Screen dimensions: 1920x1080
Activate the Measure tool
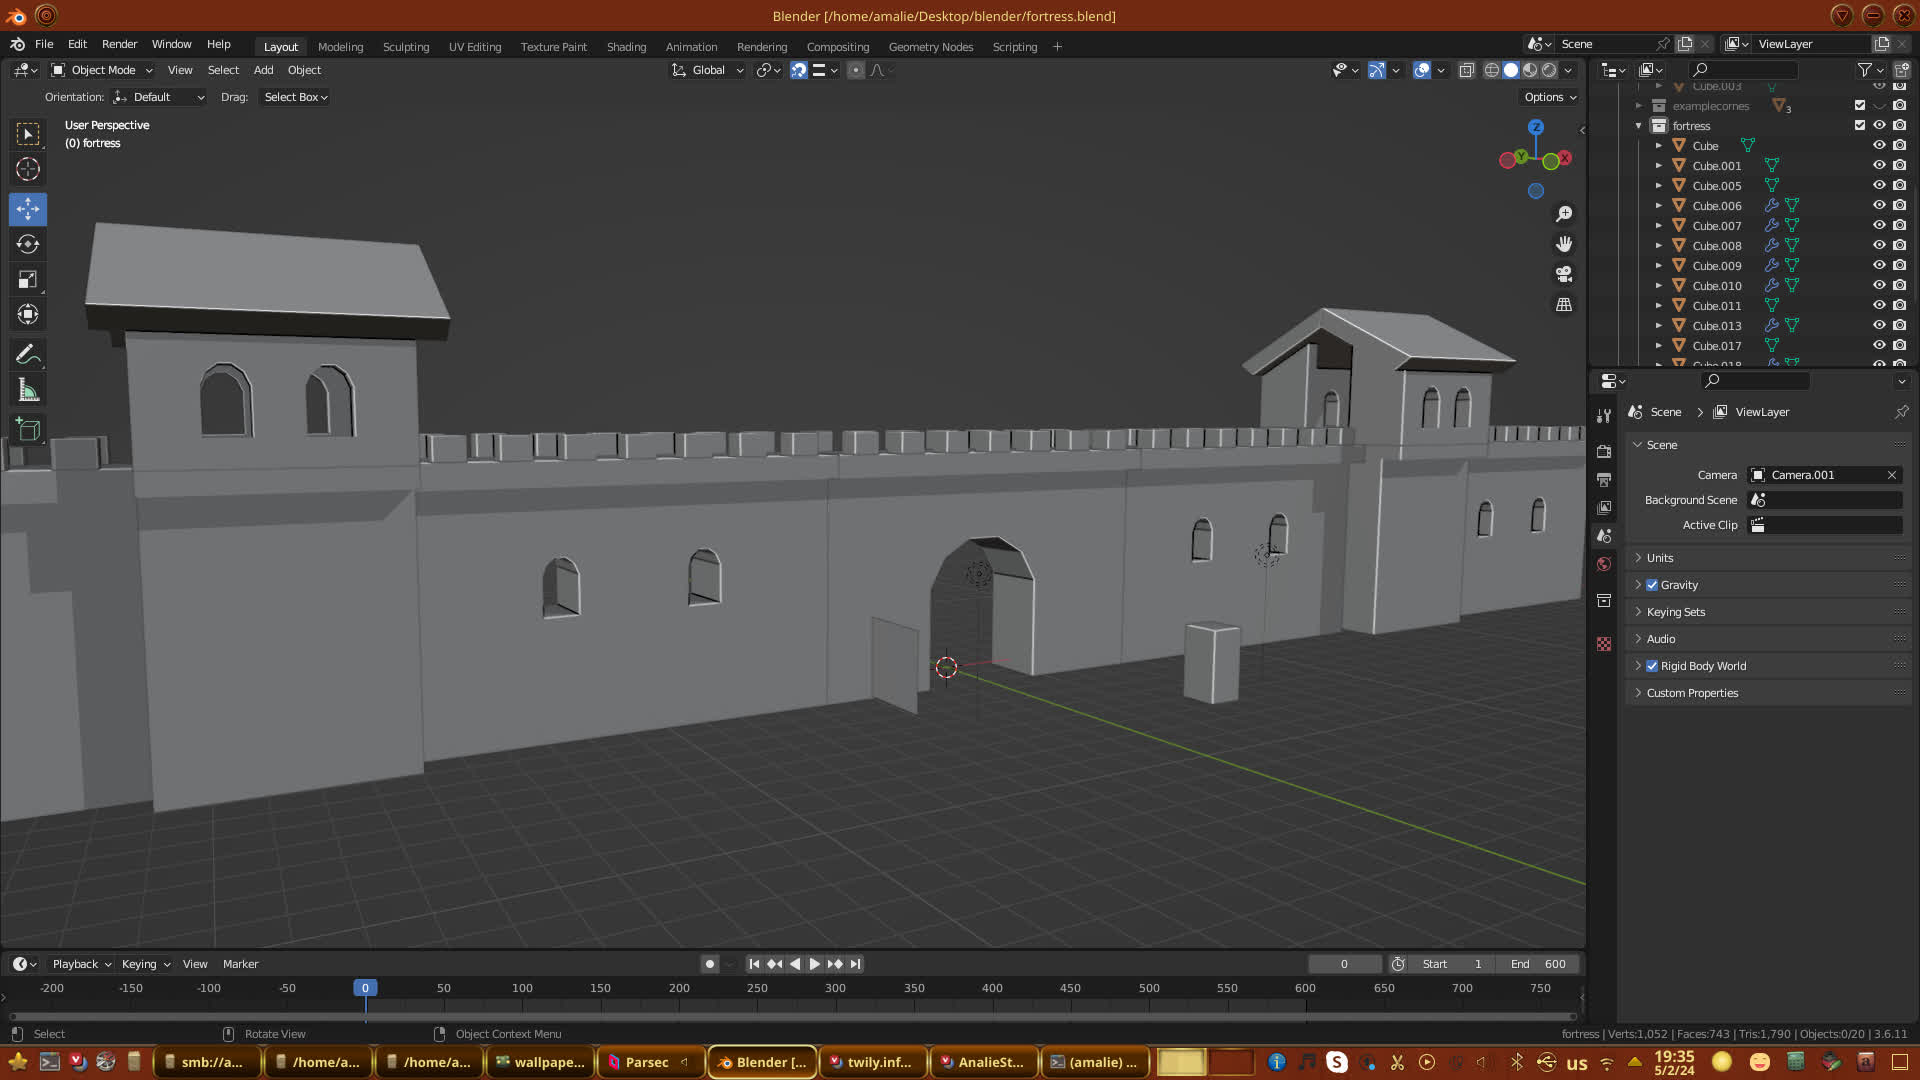pyautogui.click(x=28, y=391)
